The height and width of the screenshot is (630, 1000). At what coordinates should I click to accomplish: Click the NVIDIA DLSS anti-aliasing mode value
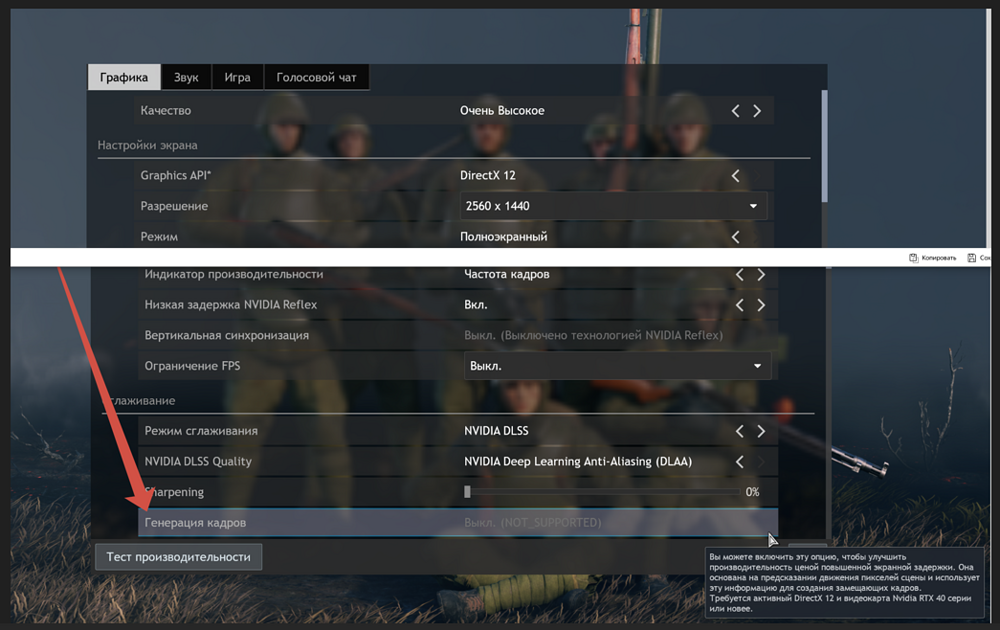tap(496, 431)
